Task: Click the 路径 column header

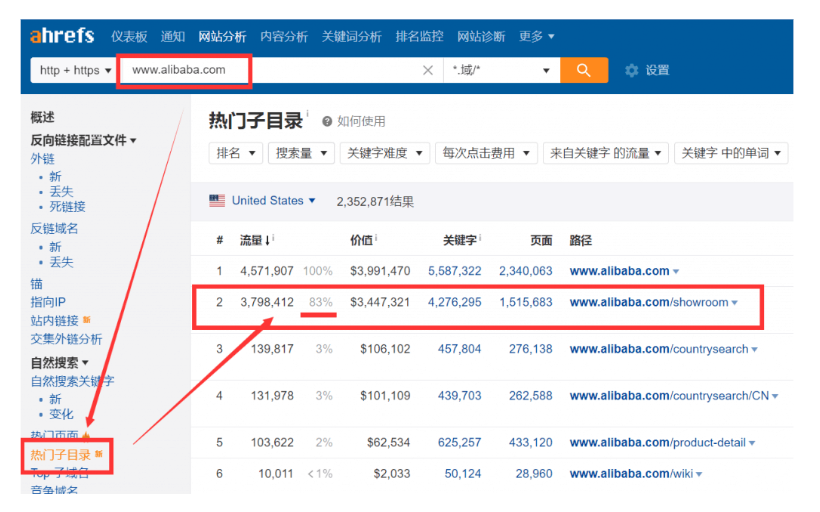Action: click(580, 240)
